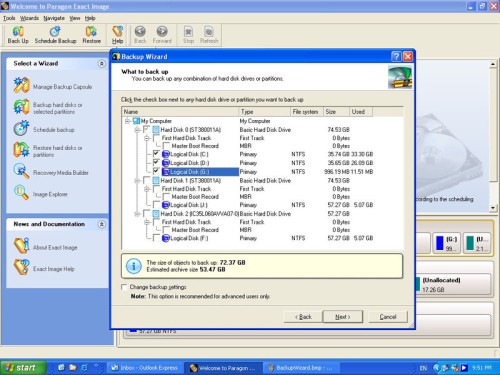
Task: Click the Logical Disk (D:) drive icon
Action: 166,163
